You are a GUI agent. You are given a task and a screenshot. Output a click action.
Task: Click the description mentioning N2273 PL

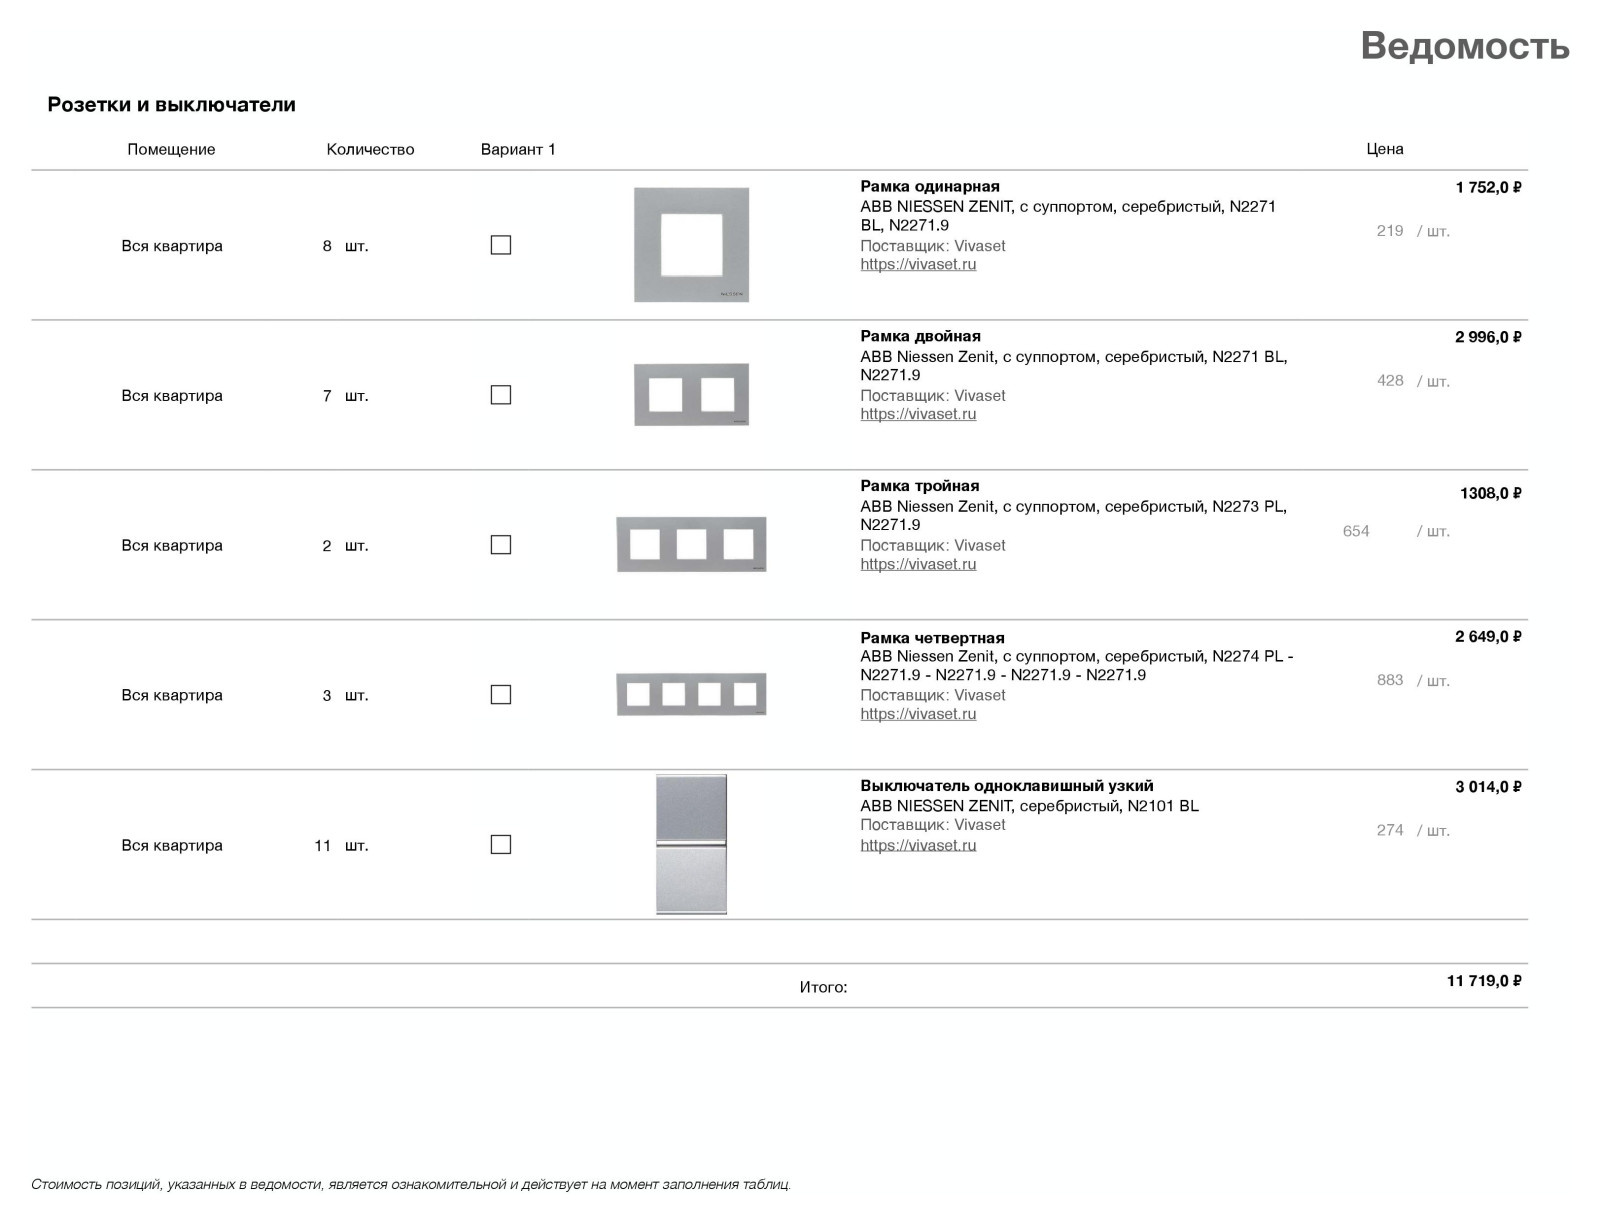click(x=1073, y=516)
